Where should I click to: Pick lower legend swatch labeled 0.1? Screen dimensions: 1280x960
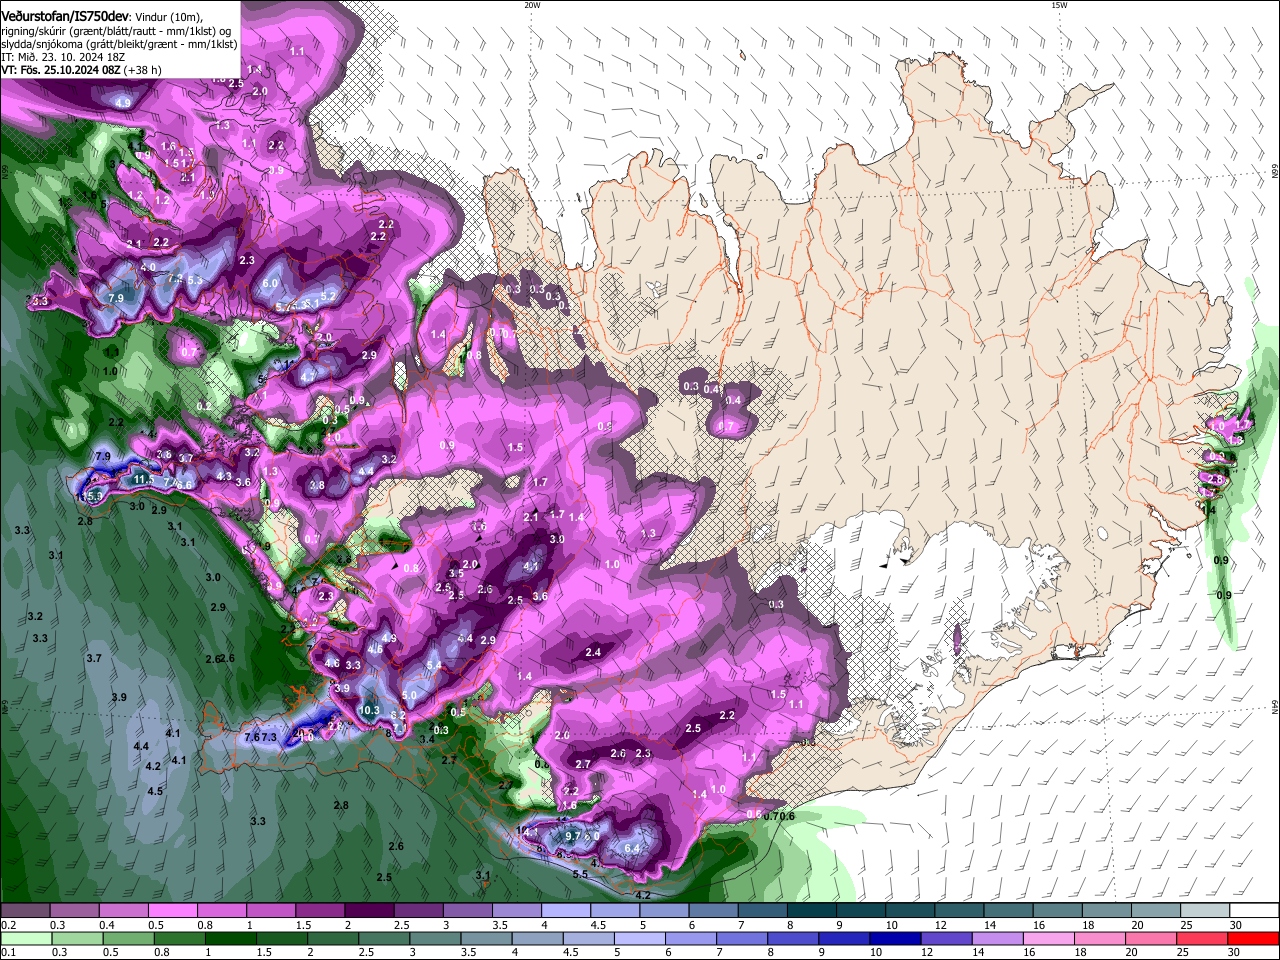tap(25, 938)
